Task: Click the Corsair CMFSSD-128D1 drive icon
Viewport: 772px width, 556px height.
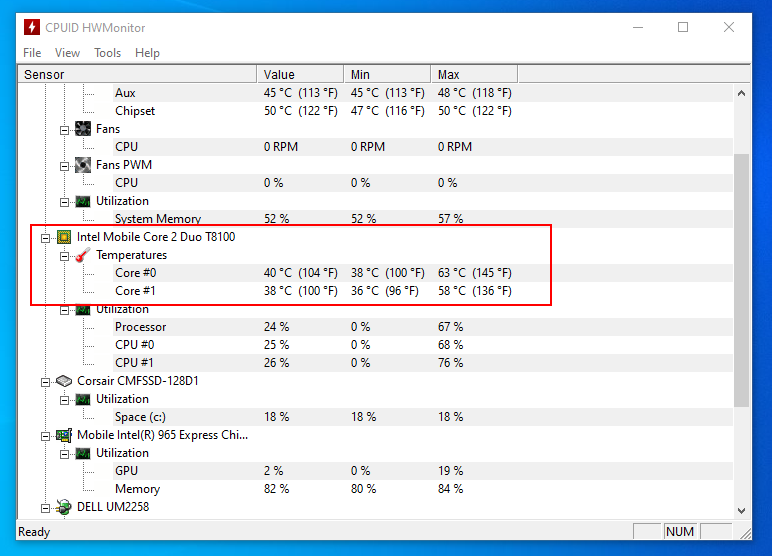Action: pos(64,381)
